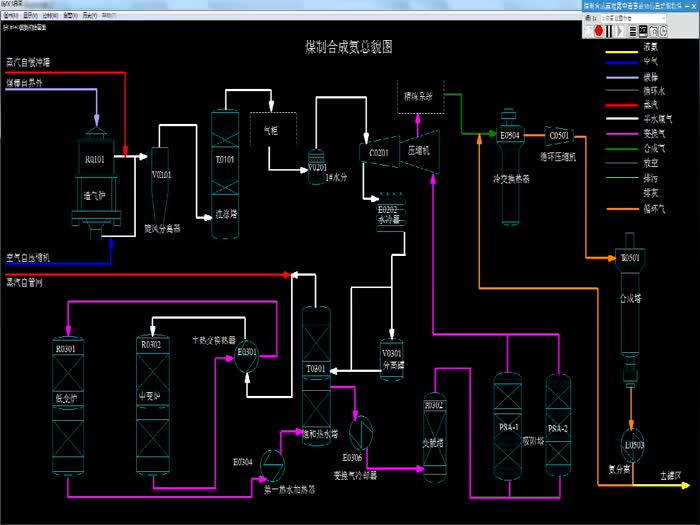This screenshot has height=525, width=700.
Task: Click the L0503 ammonia separator icon
Action: [630, 442]
